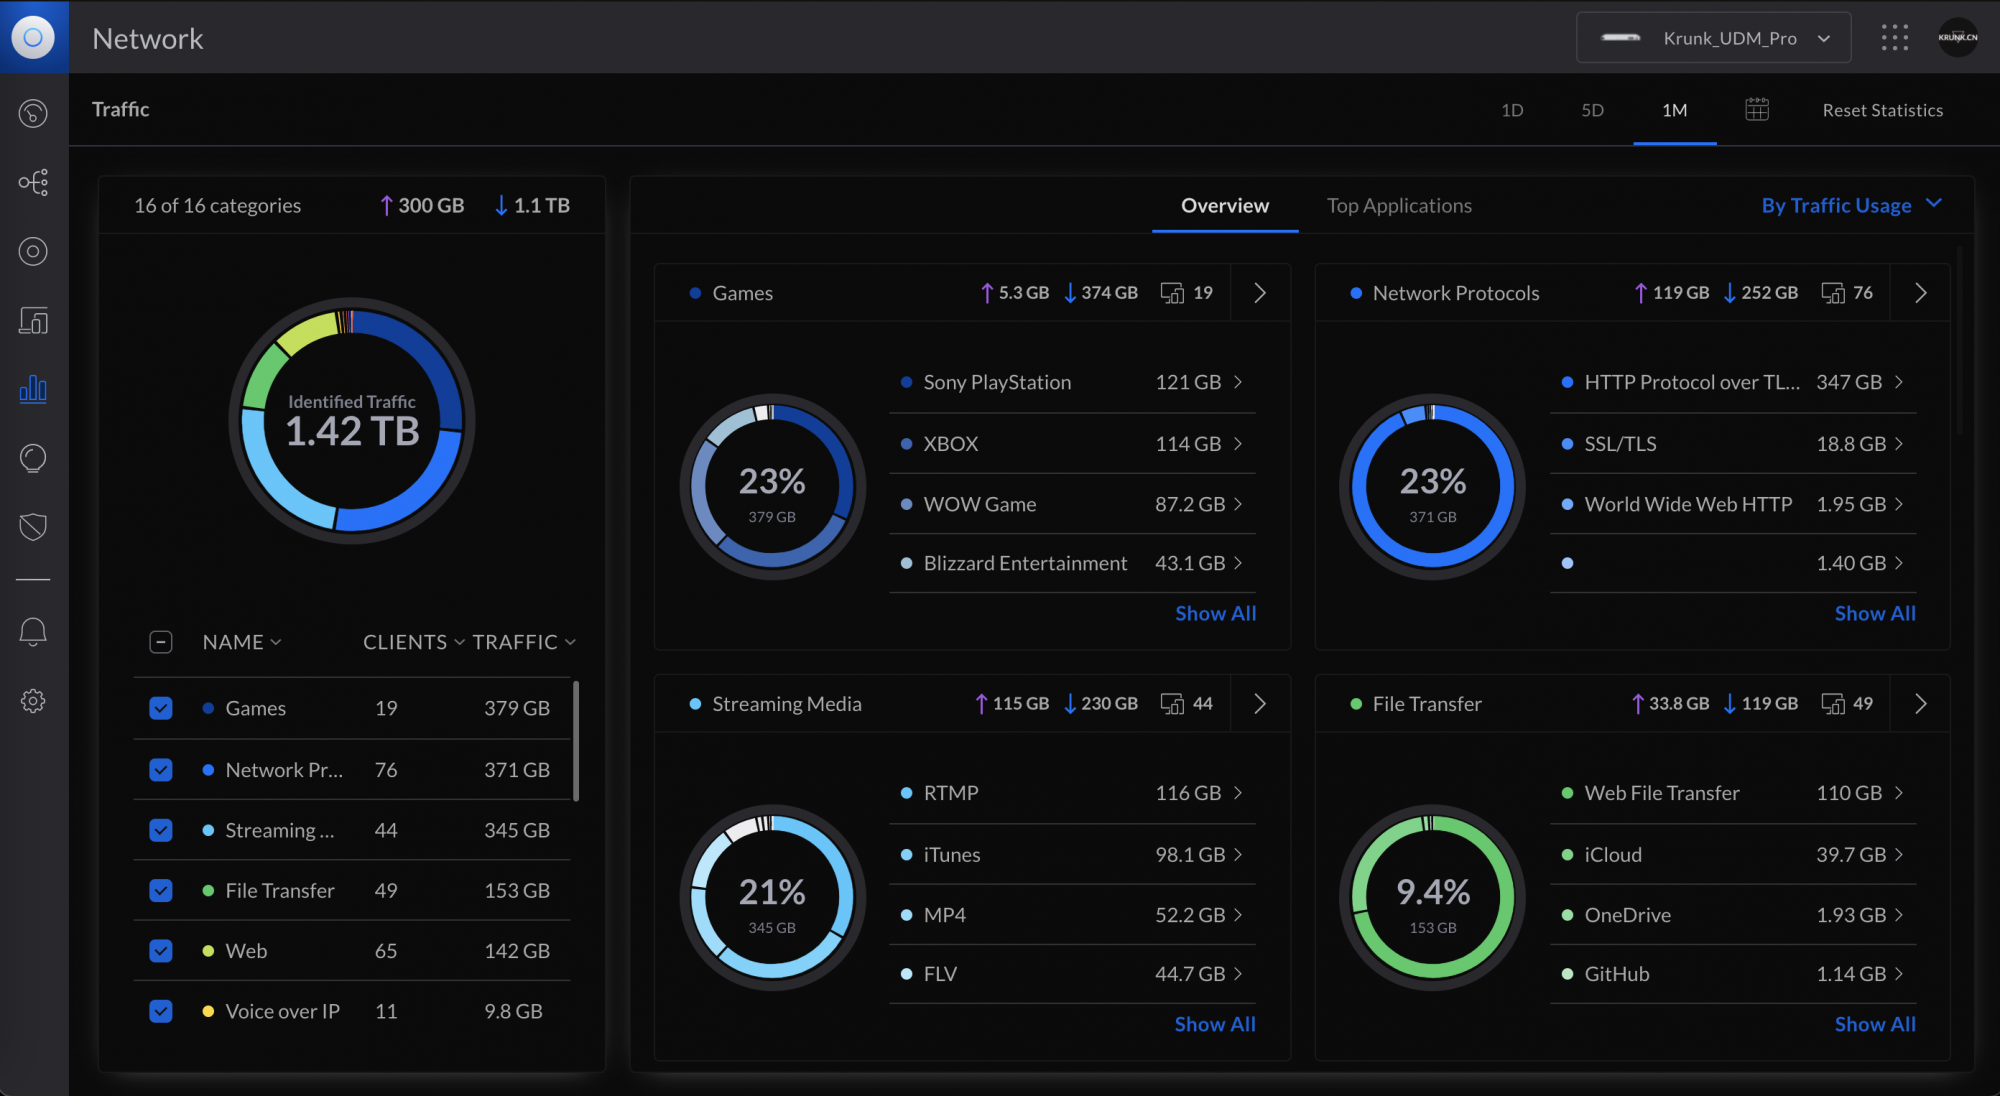Open the Dashboard icon in the sidebar
The width and height of the screenshot is (2000, 1096).
[x=33, y=113]
